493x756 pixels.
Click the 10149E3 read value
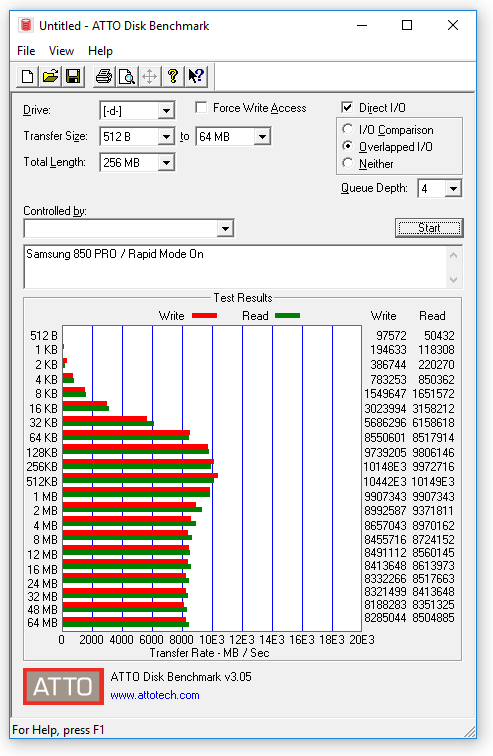pos(433,482)
